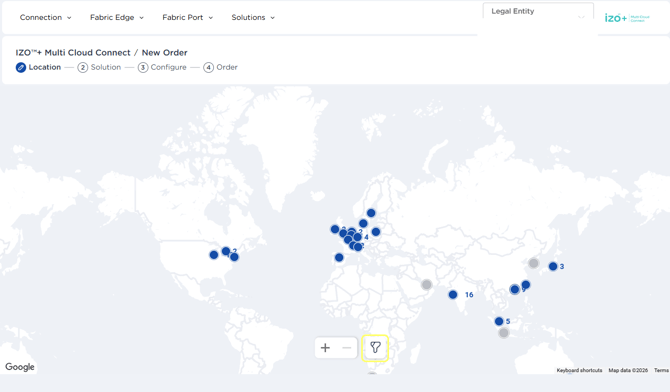Select the Solution step 2
This screenshot has height=392, width=670.
99,68
